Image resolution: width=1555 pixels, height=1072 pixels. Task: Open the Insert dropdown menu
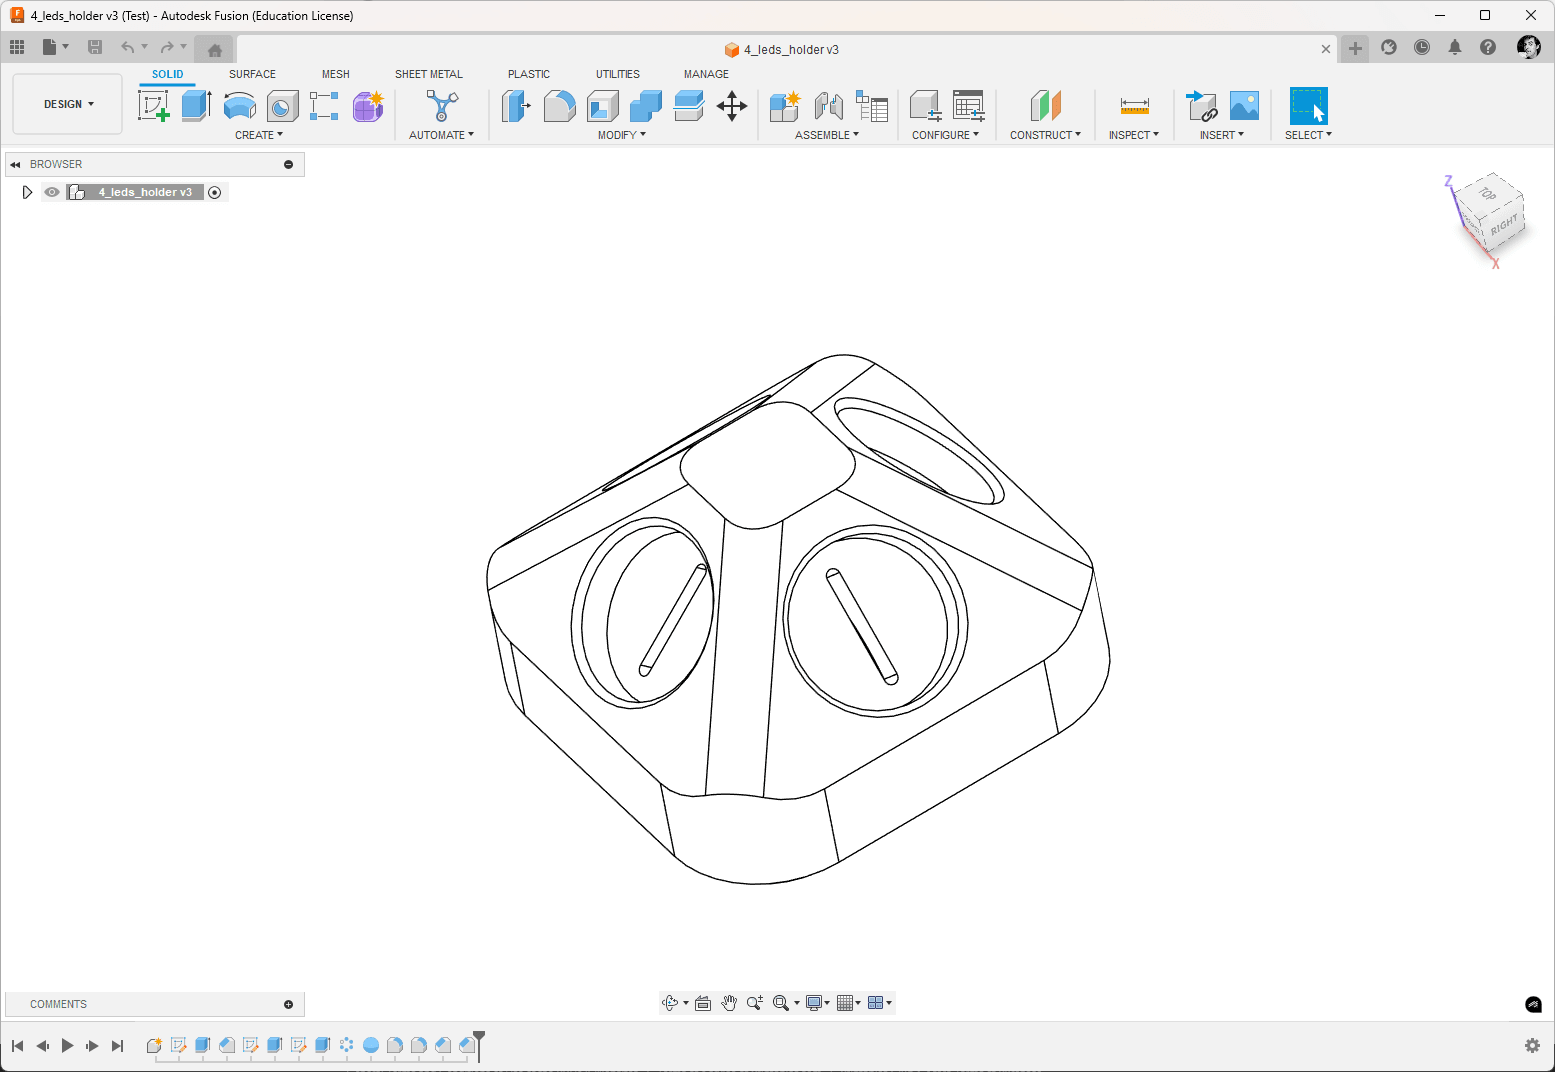pyautogui.click(x=1222, y=135)
